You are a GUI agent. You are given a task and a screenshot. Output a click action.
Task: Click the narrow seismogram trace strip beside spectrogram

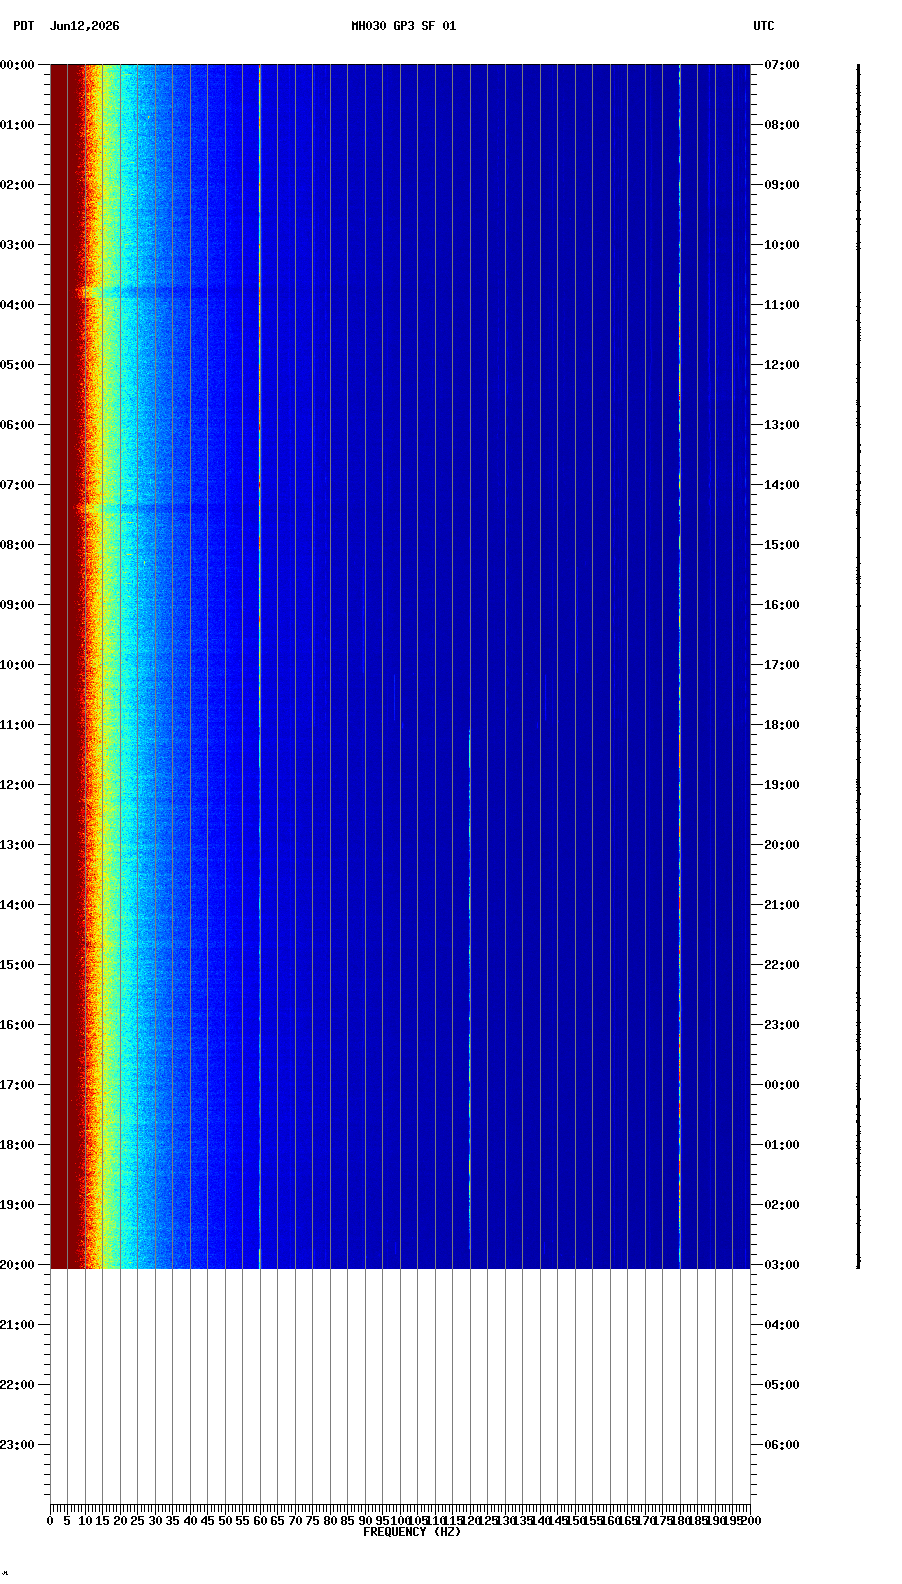[x=858, y=666]
